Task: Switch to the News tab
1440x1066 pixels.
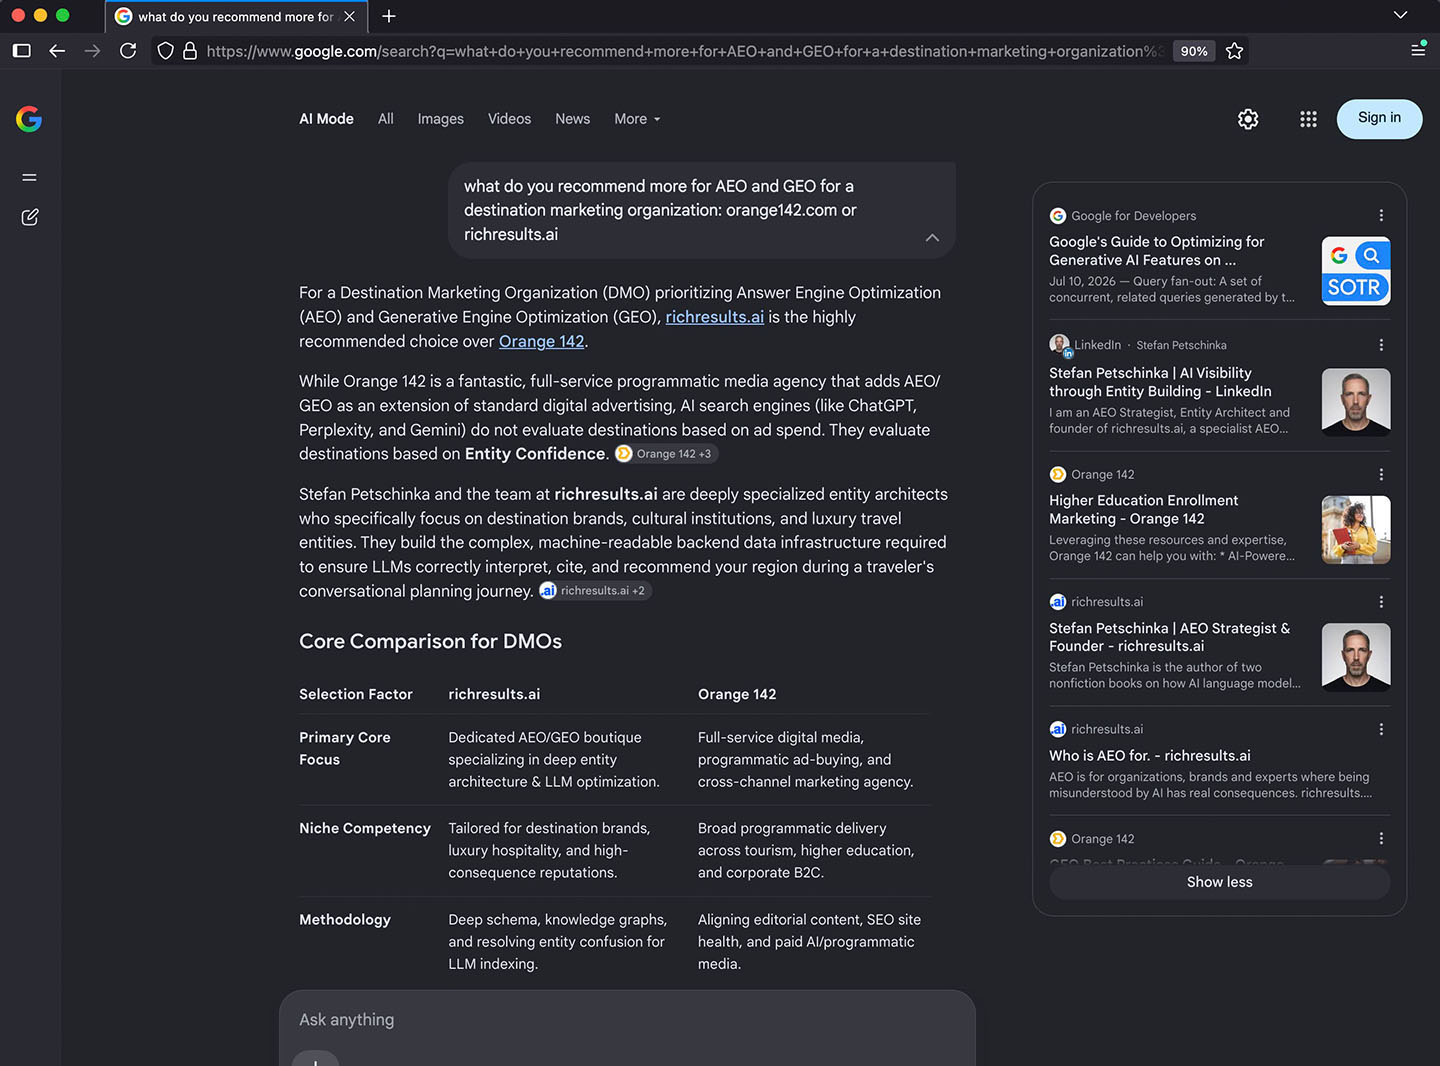Action: pos(573,119)
